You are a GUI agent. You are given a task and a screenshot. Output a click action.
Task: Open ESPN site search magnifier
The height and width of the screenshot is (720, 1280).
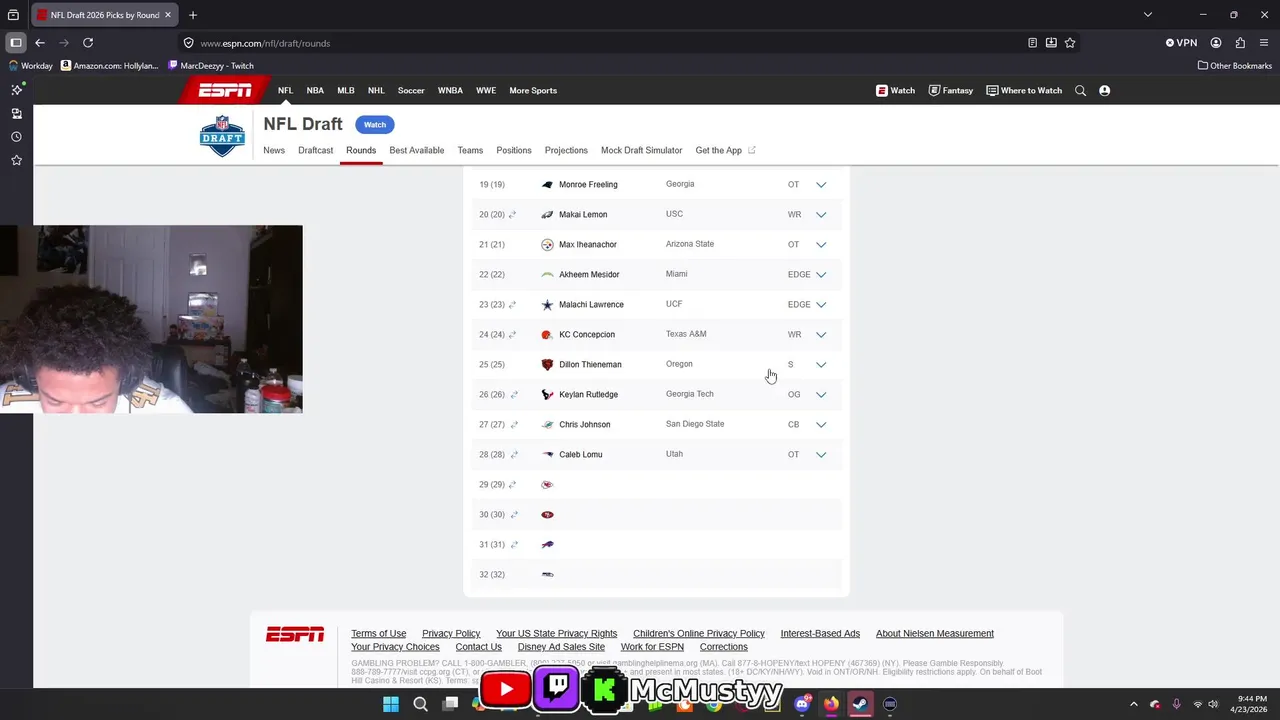(1080, 90)
